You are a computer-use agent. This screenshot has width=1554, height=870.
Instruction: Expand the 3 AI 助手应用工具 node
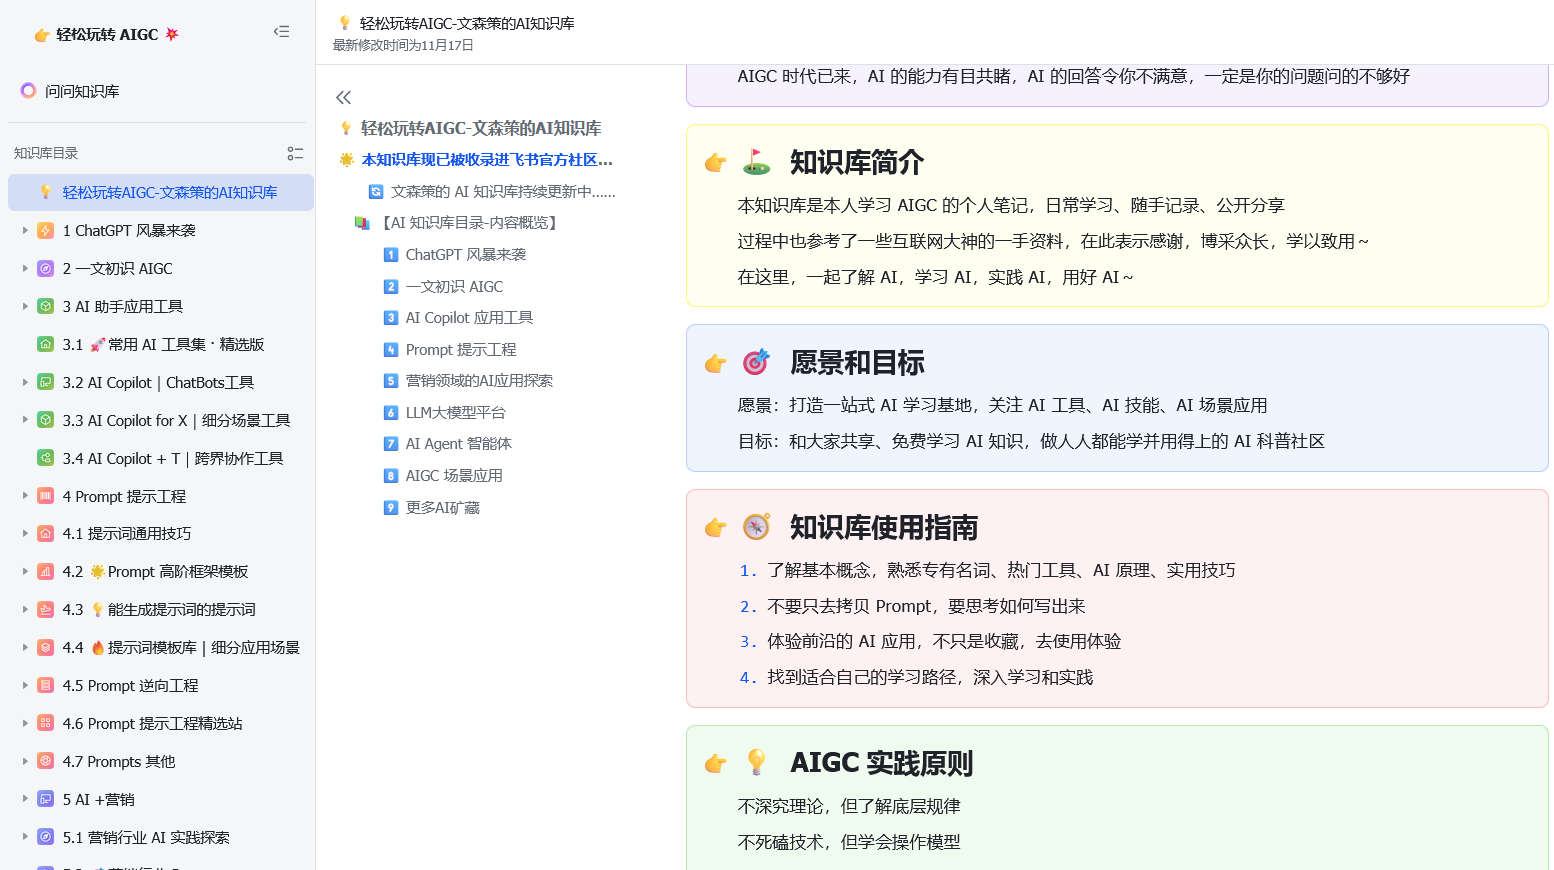tap(25, 306)
